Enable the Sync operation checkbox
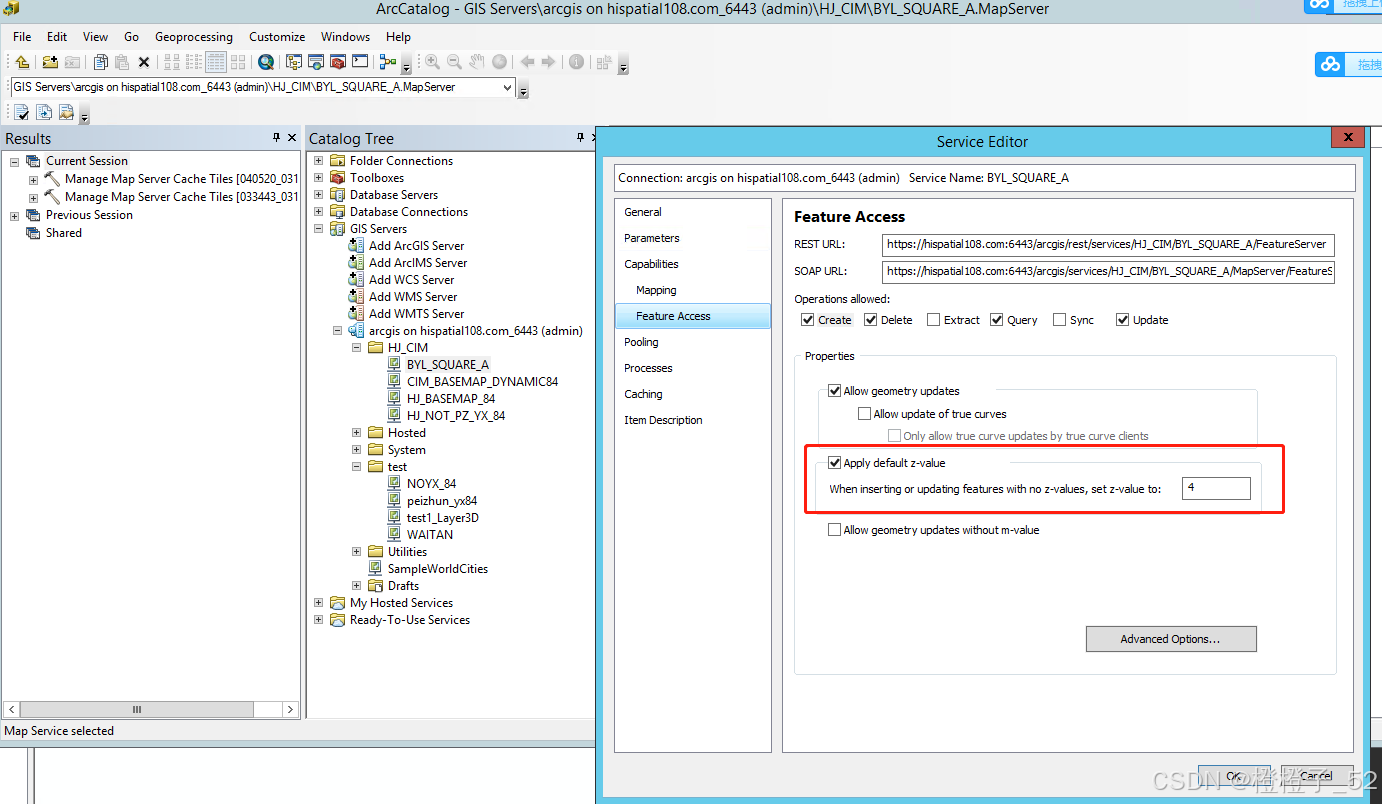 click(1059, 320)
